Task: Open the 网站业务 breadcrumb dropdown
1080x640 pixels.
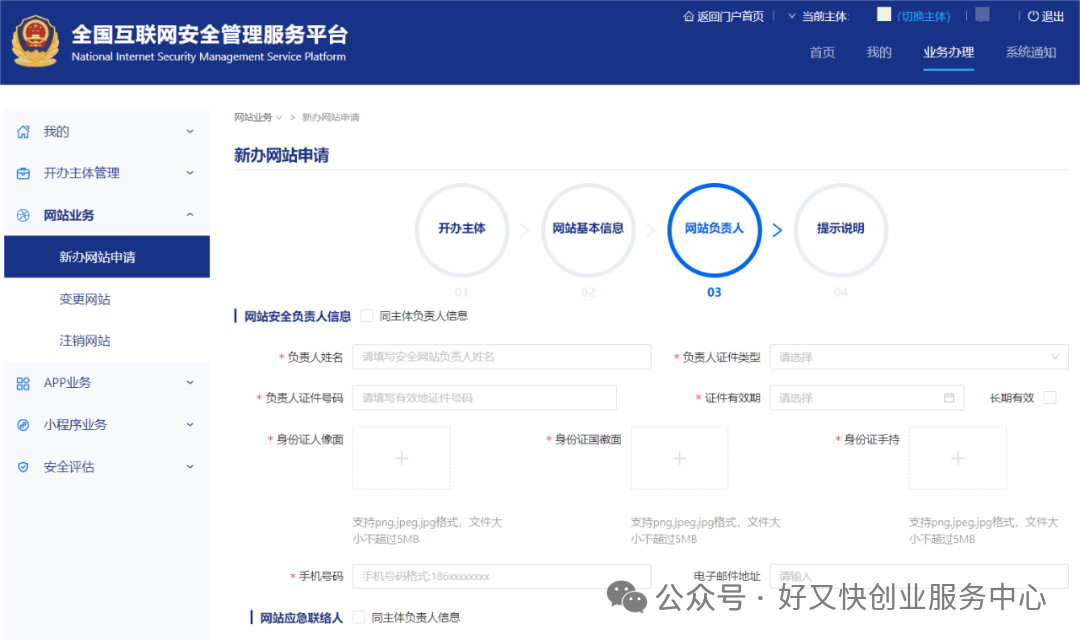Action: tap(258, 117)
